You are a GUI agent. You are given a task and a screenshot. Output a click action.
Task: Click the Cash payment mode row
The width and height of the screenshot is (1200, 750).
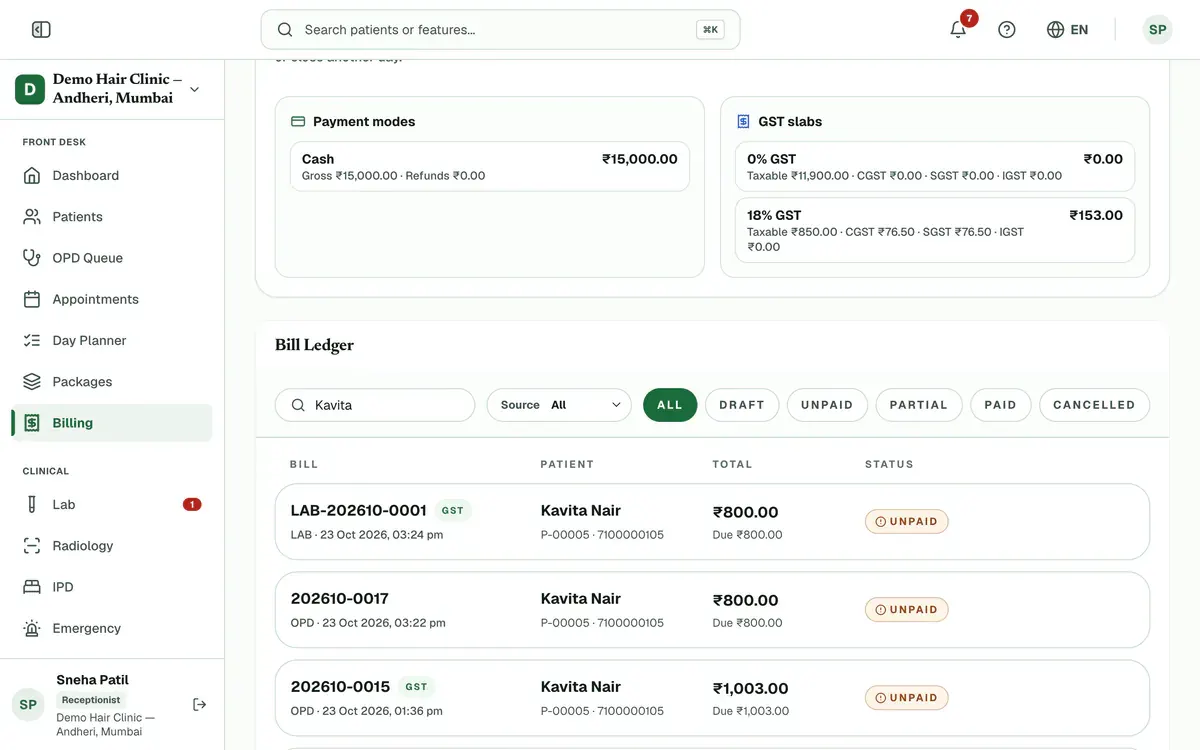tap(490, 166)
